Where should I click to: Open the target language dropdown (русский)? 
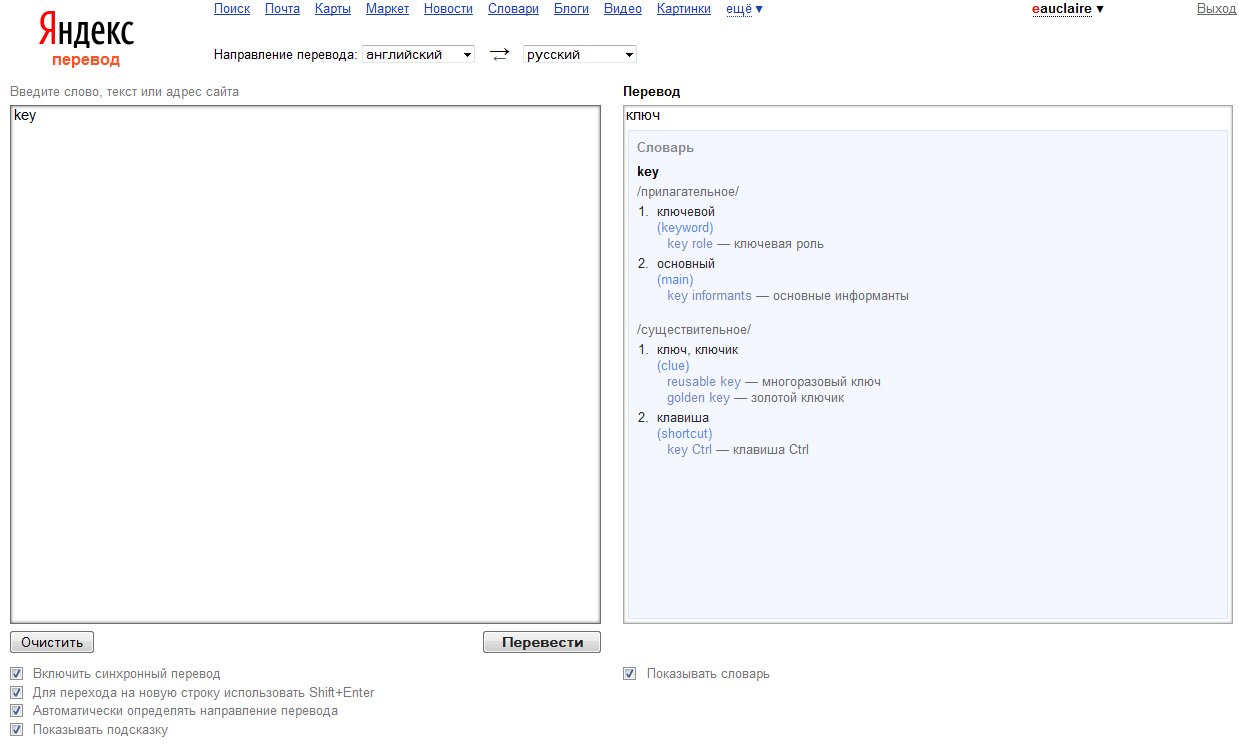coord(580,55)
